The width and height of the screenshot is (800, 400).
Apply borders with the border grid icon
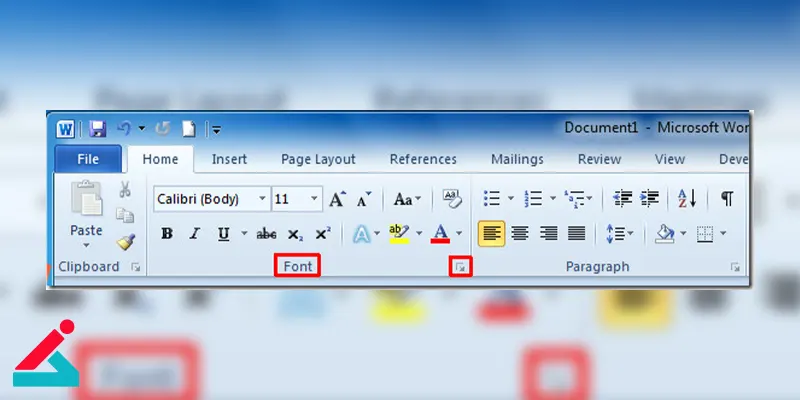point(705,234)
